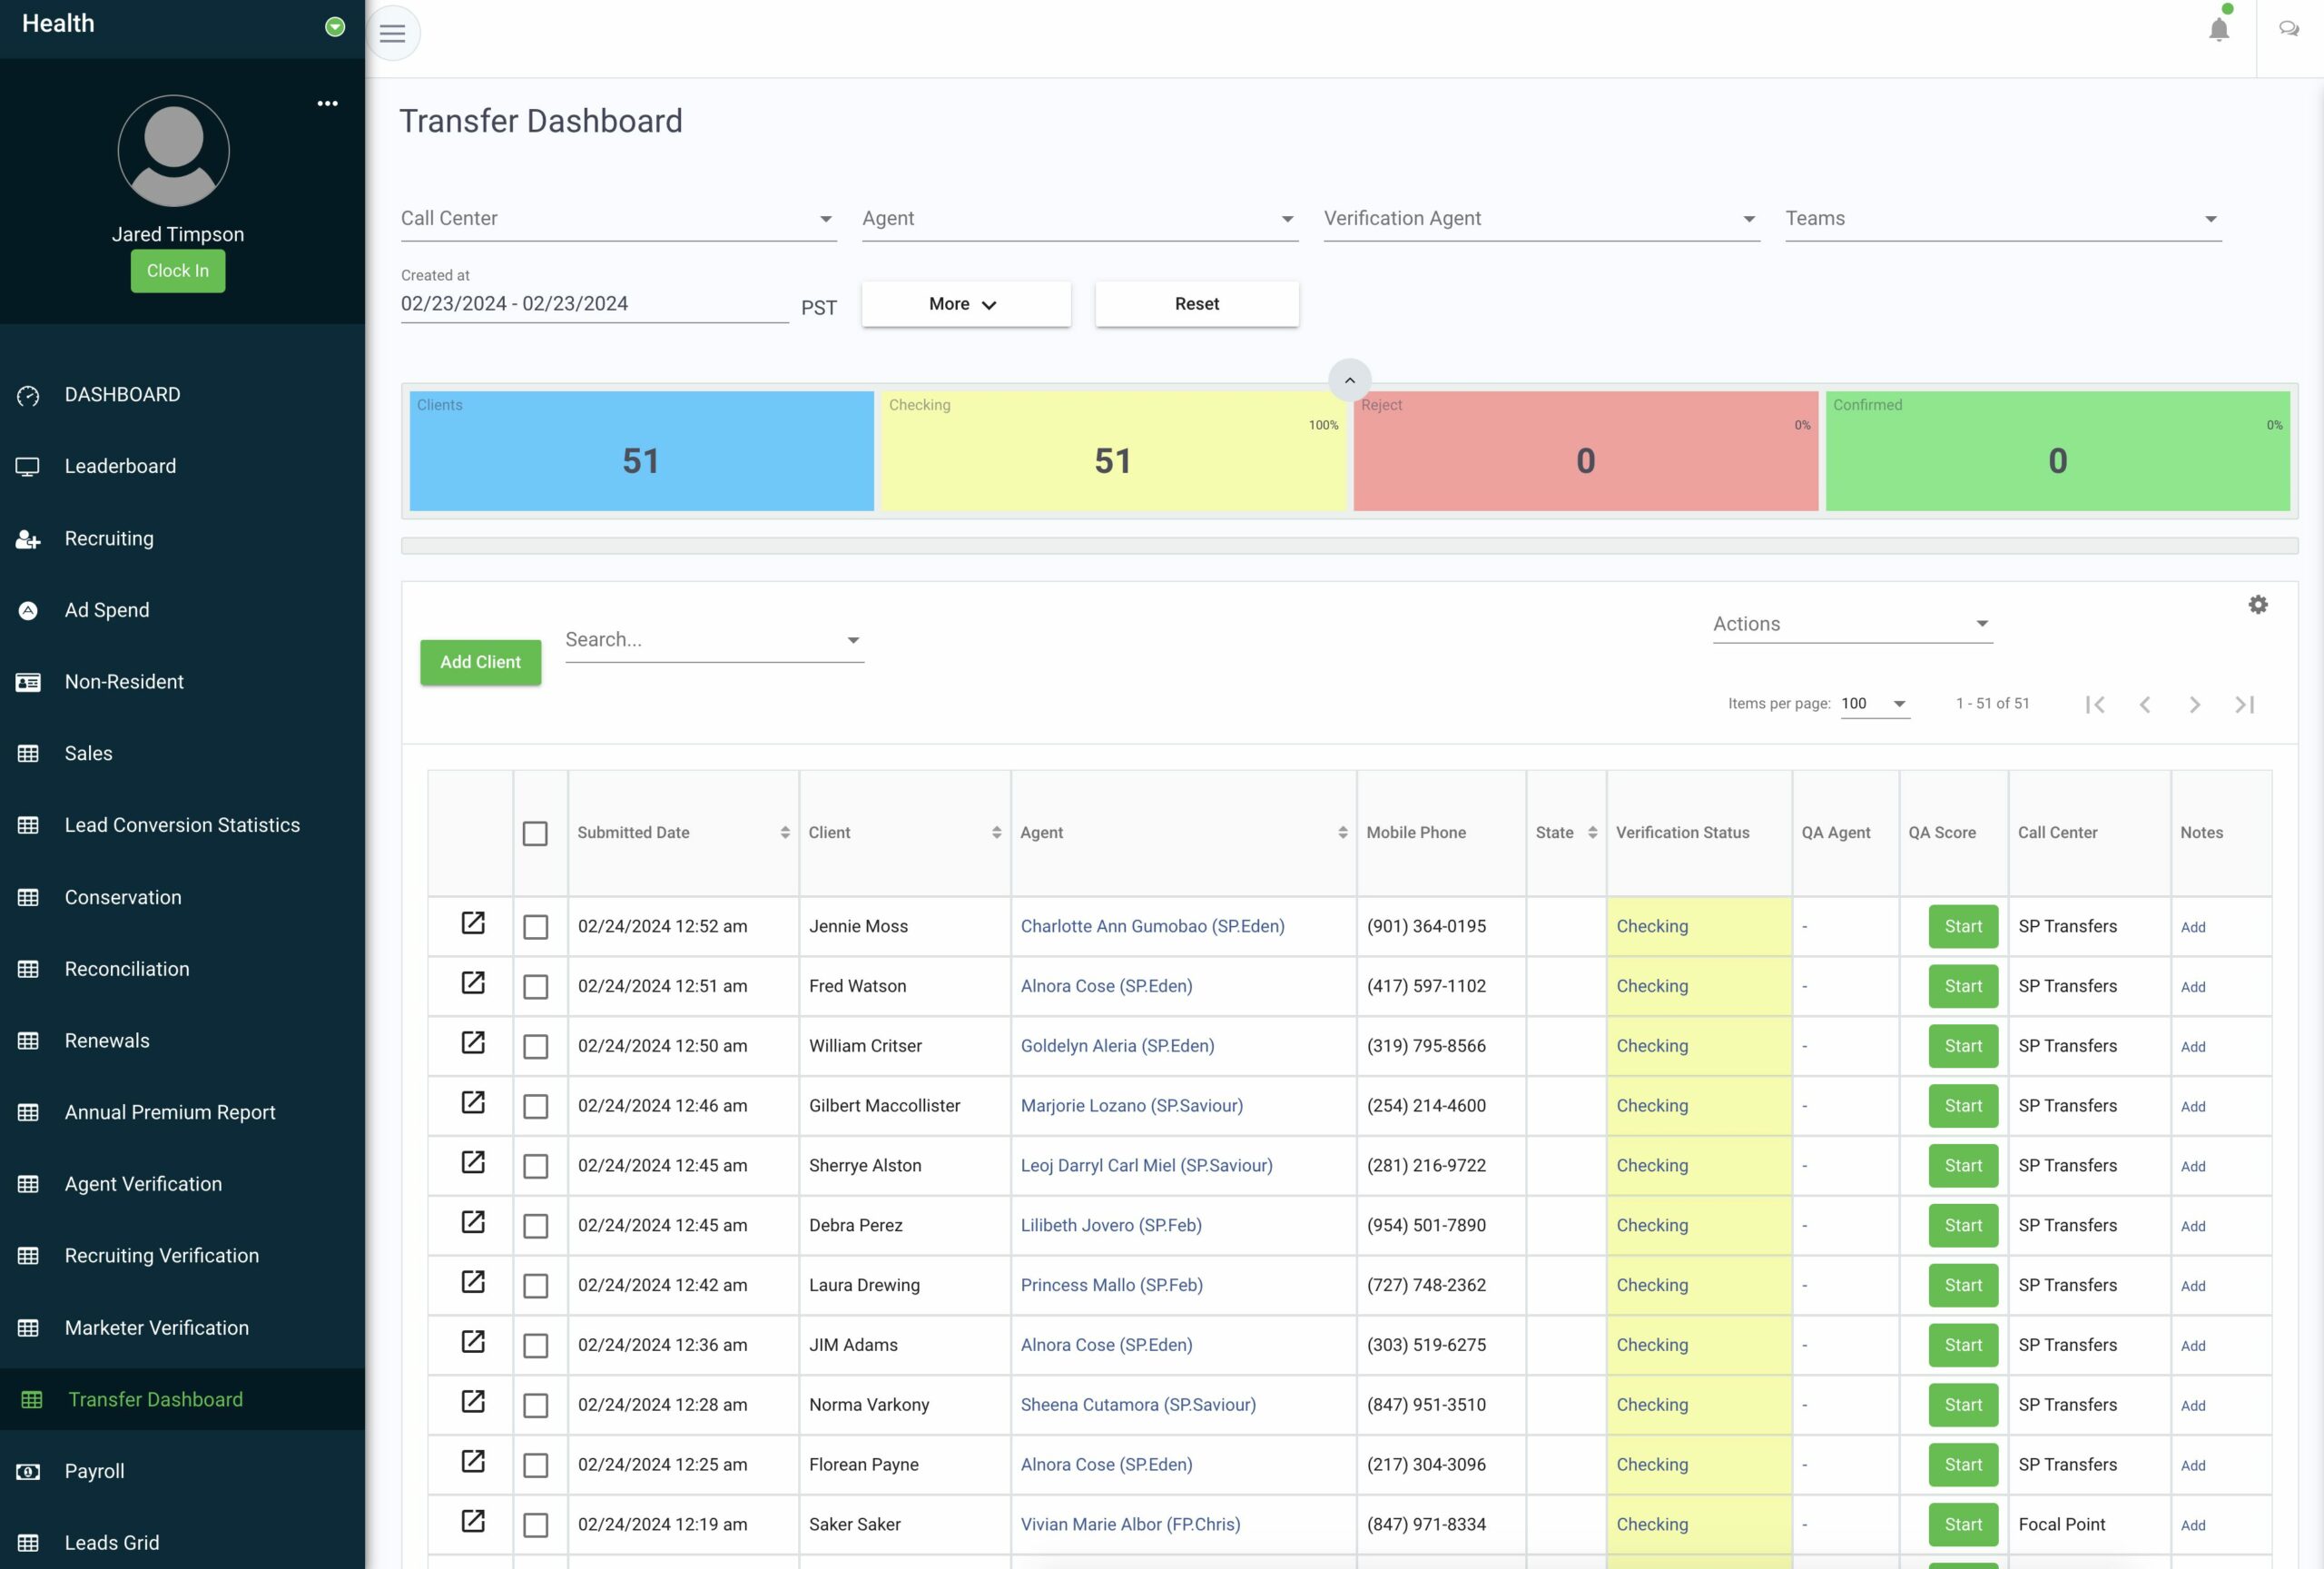Open JIM Adams record via open icon
The width and height of the screenshot is (2324, 1569).
(x=473, y=1341)
